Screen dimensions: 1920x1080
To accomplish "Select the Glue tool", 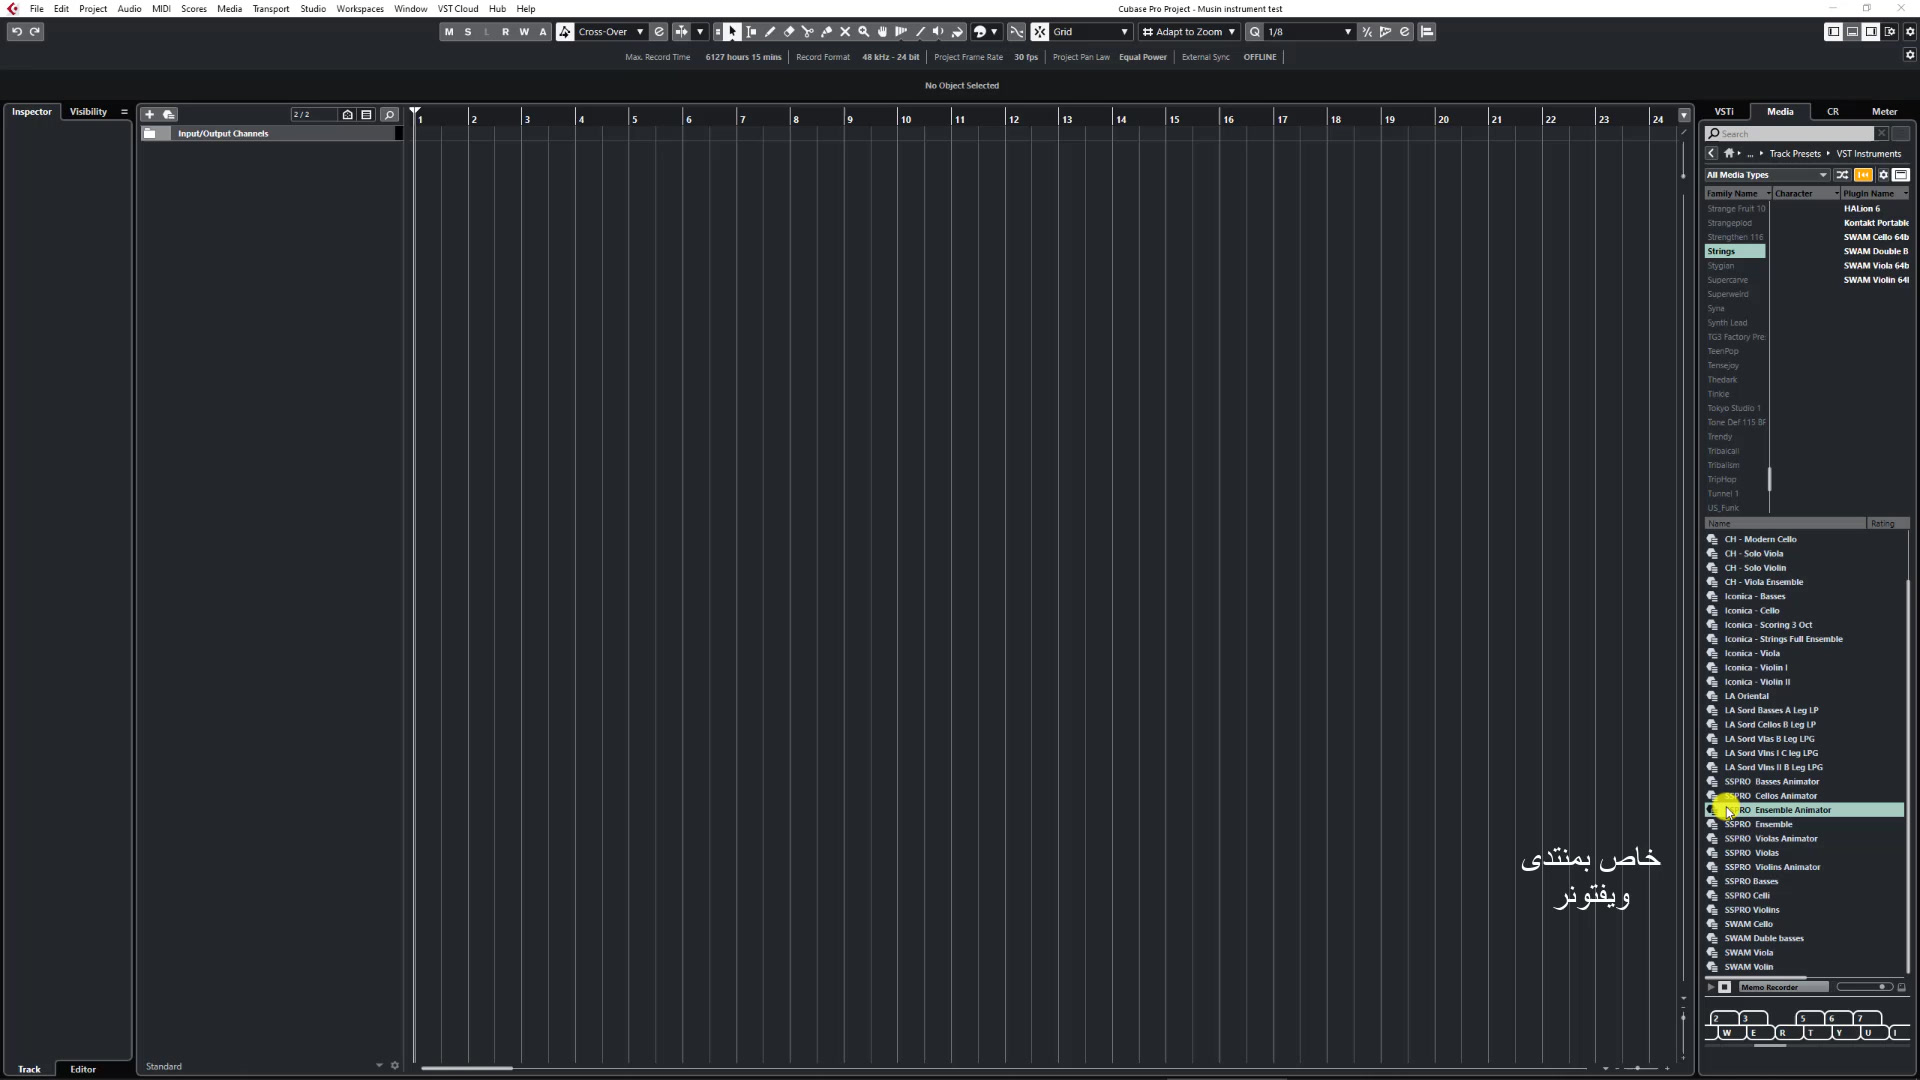I will pos(826,32).
